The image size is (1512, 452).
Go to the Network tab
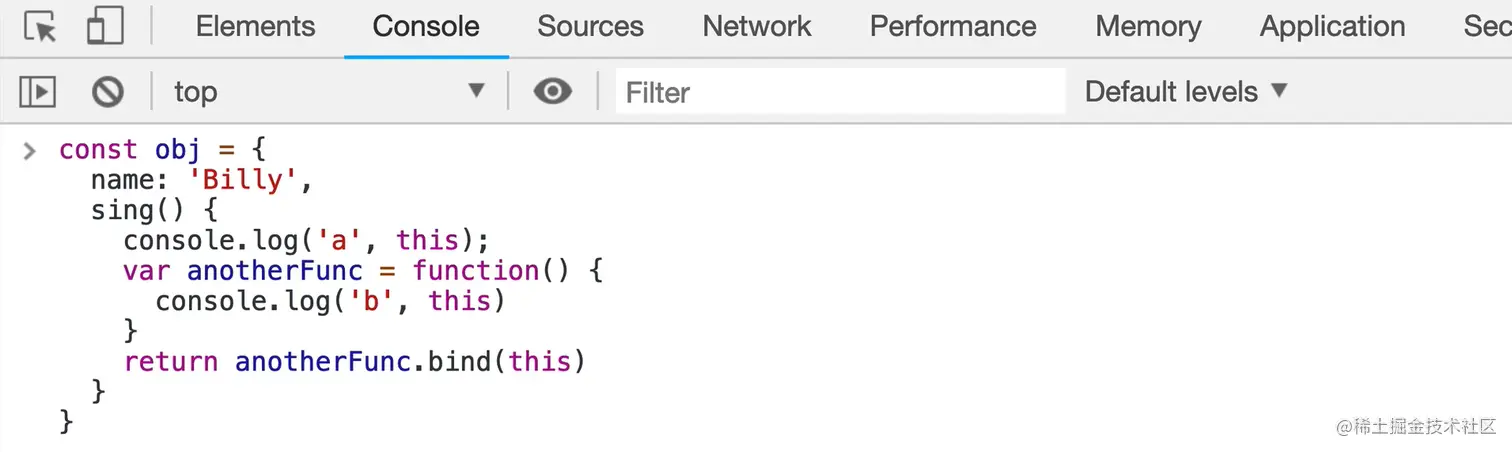(x=757, y=27)
